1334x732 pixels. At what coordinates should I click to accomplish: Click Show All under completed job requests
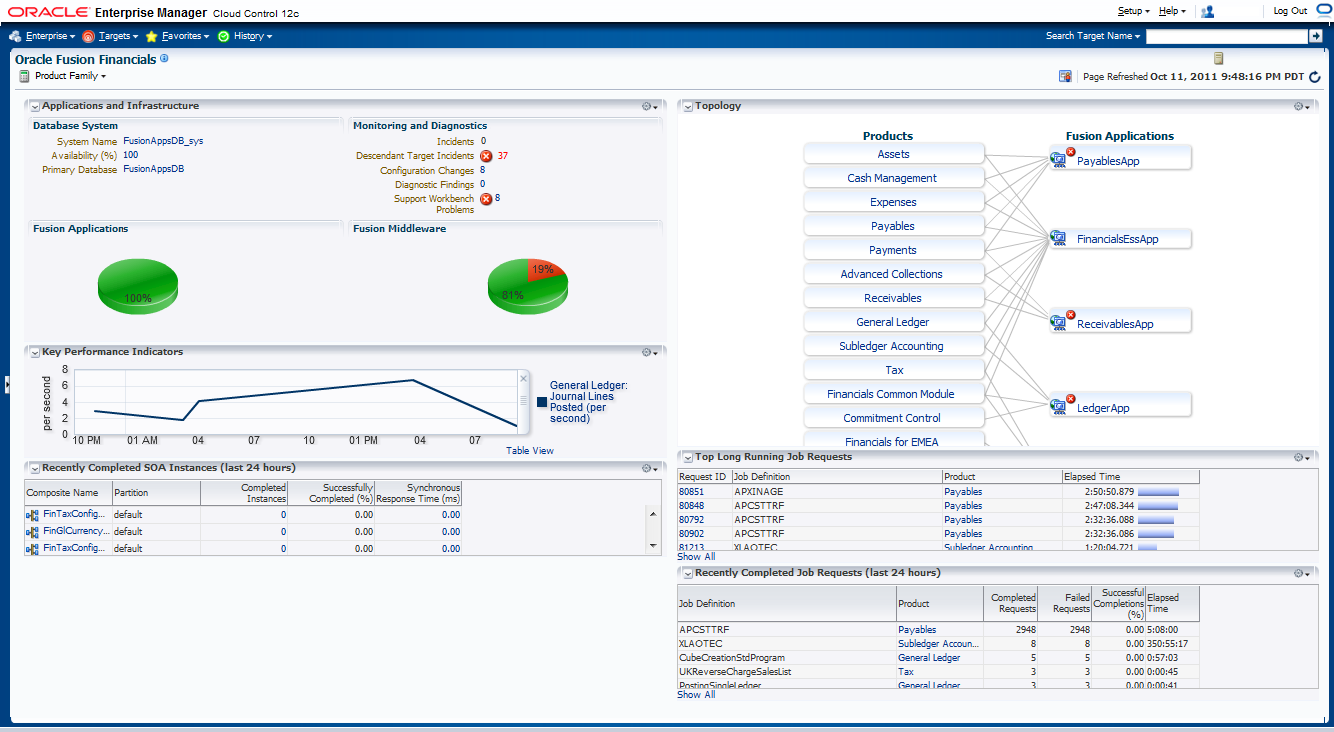pos(696,695)
